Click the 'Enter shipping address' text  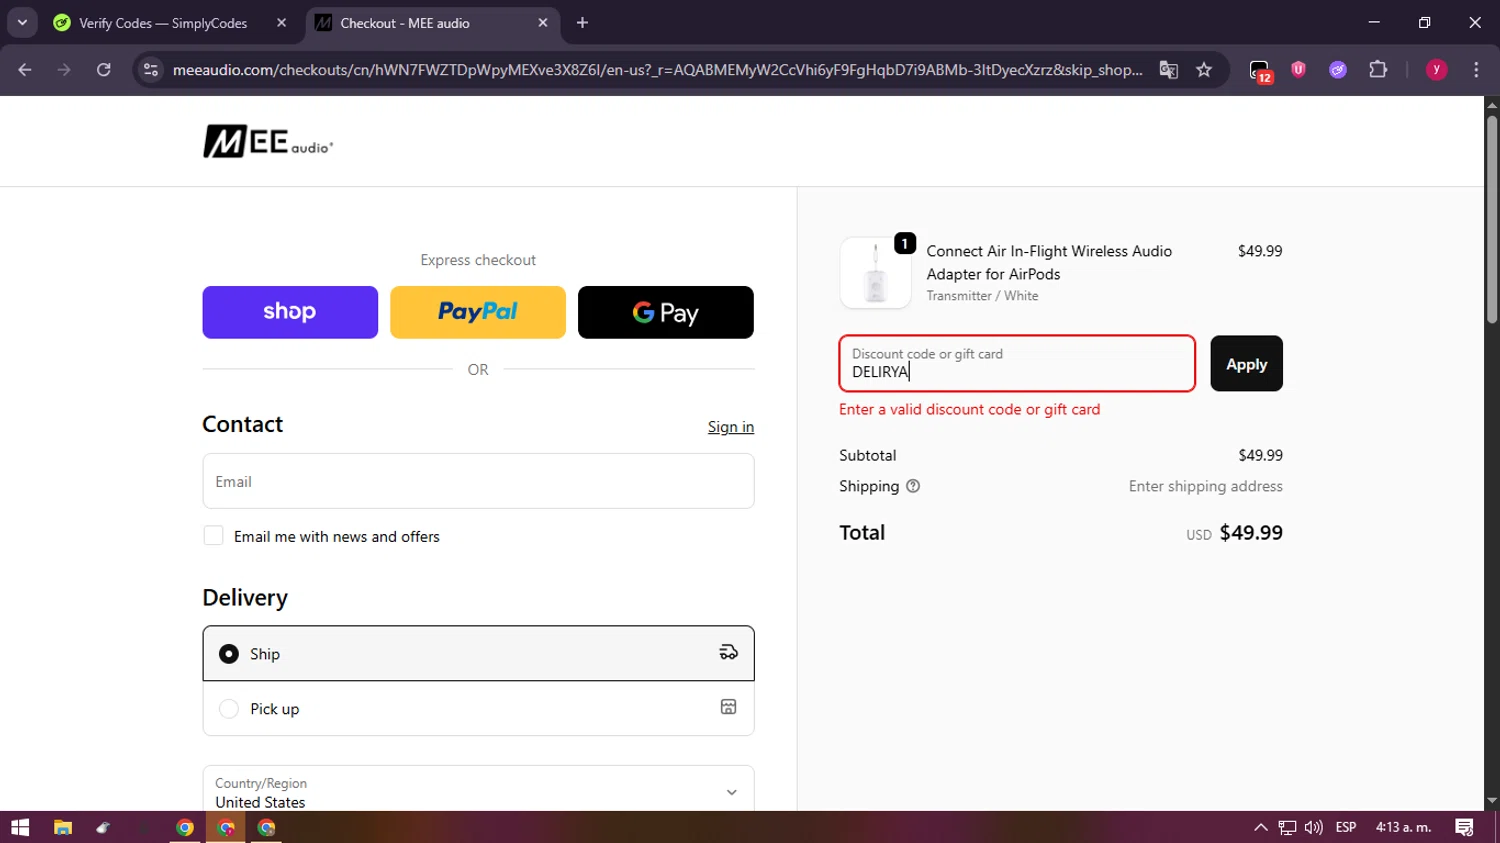coord(1205,486)
